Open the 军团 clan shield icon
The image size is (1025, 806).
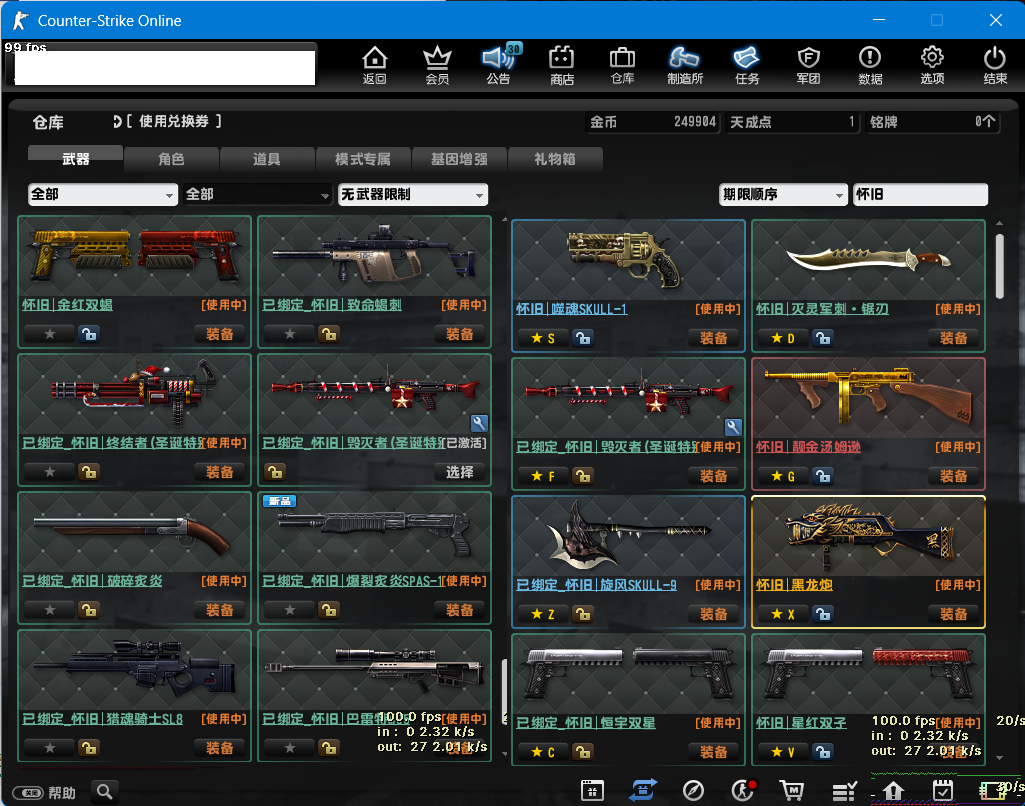[809, 65]
